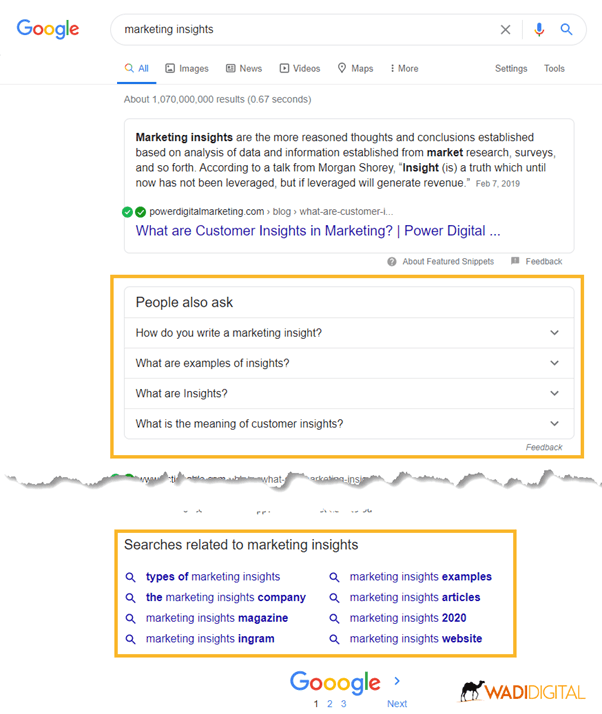Expand the 'What are Insights?' question
Image resolution: width=602 pixels, height=714 pixels.
[x=349, y=393]
